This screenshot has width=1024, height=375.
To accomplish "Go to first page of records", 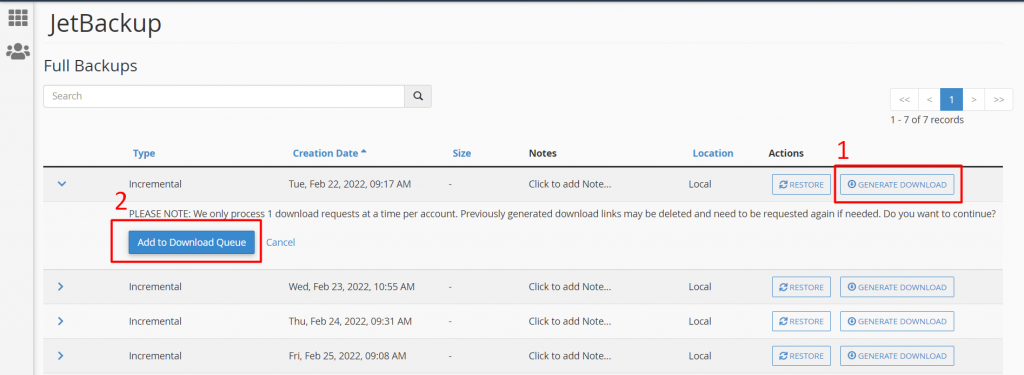I will tap(904, 99).
